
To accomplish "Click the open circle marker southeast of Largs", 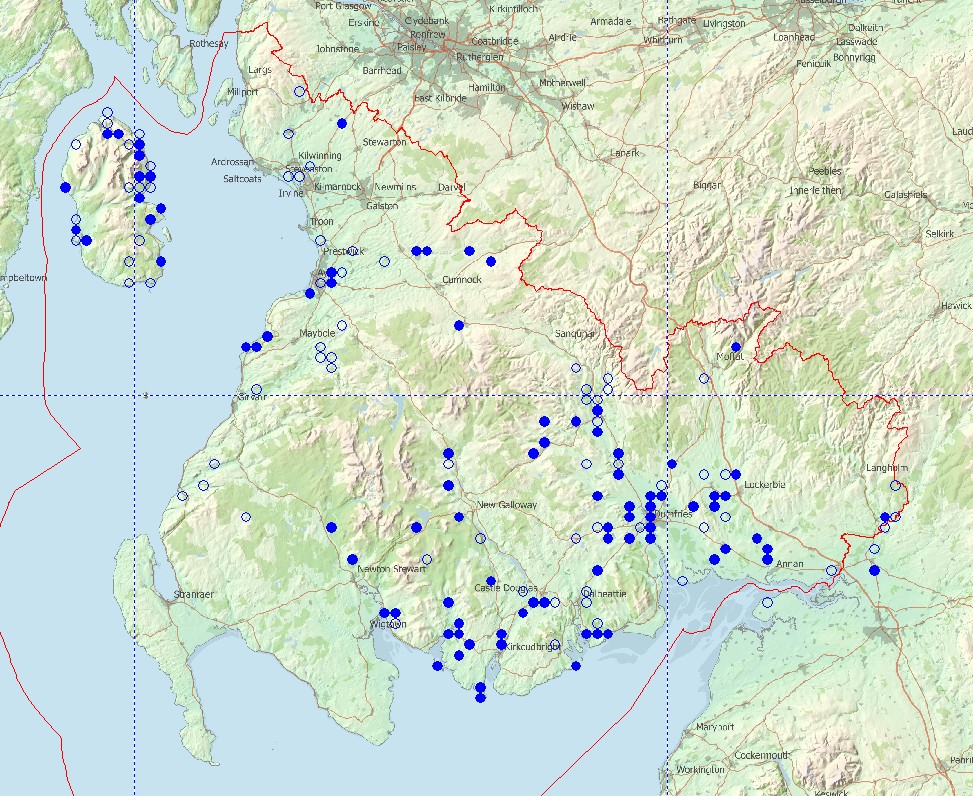I will pos(299,91).
